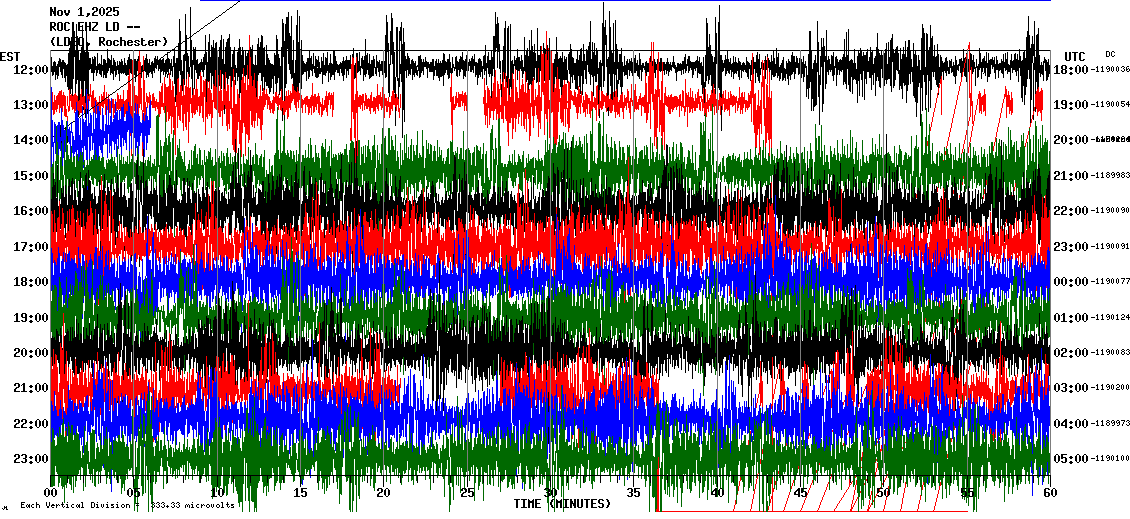The height and width of the screenshot is (519, 1130).
Task: Click the TIME (MINUTES) axis title
Action: 562,504
